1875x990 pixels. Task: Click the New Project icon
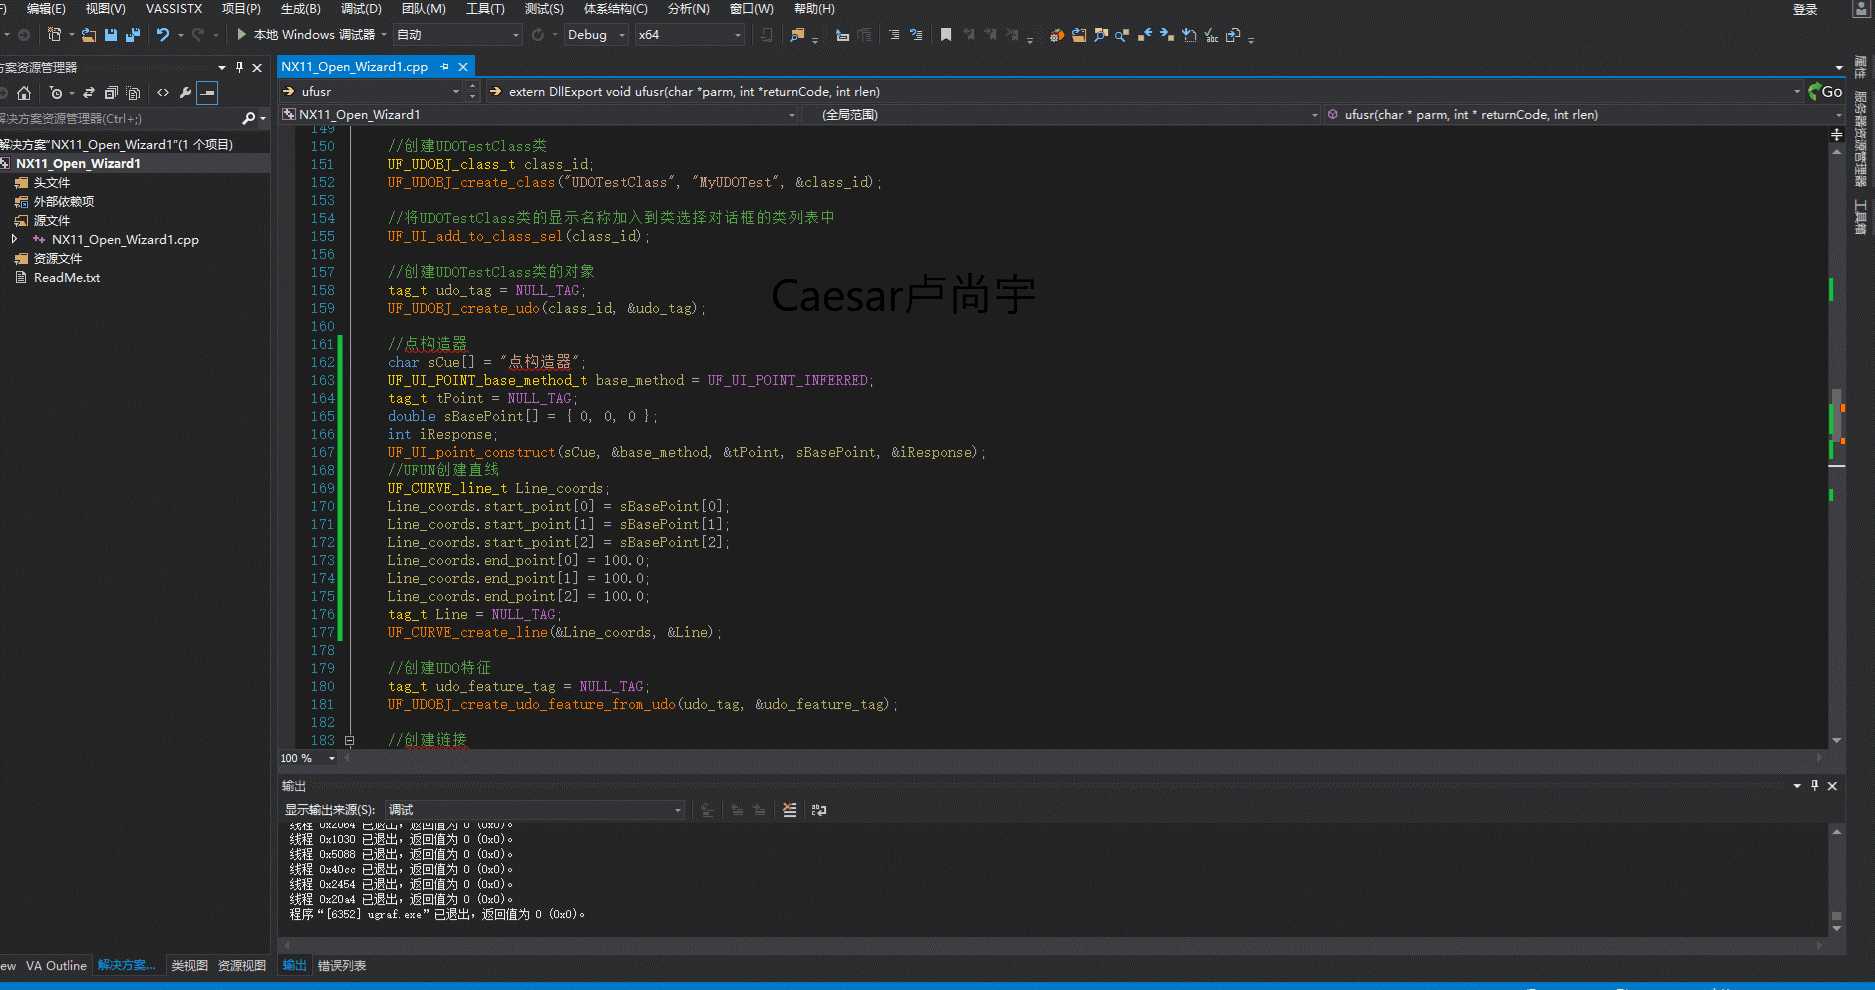coord(55,35)
